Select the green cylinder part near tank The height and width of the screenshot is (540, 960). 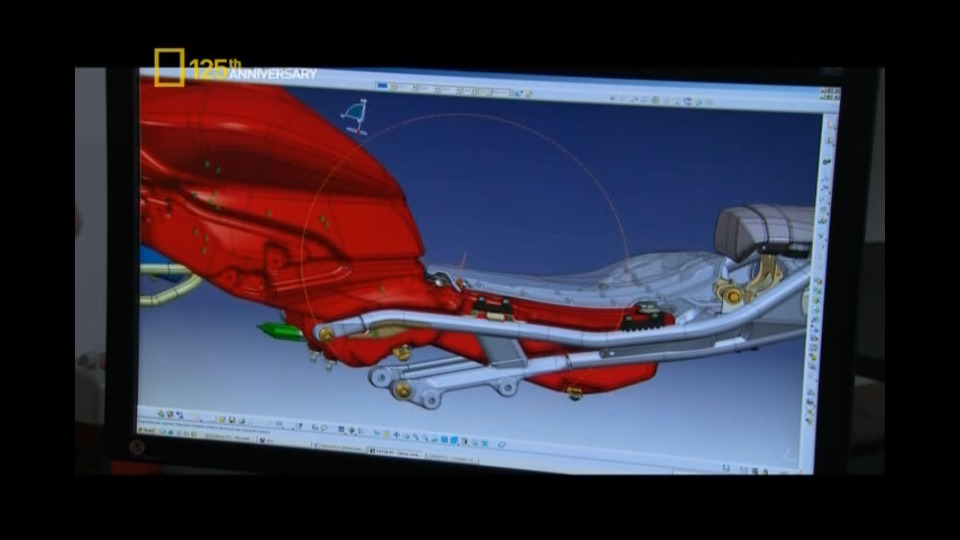(x=282, y=331)
